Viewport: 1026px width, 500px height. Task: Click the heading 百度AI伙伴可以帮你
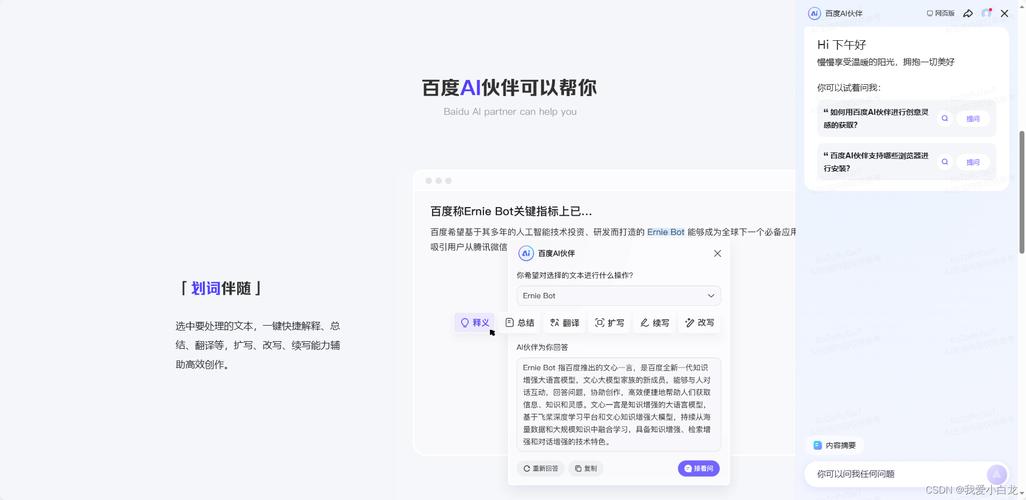[509, 88]
